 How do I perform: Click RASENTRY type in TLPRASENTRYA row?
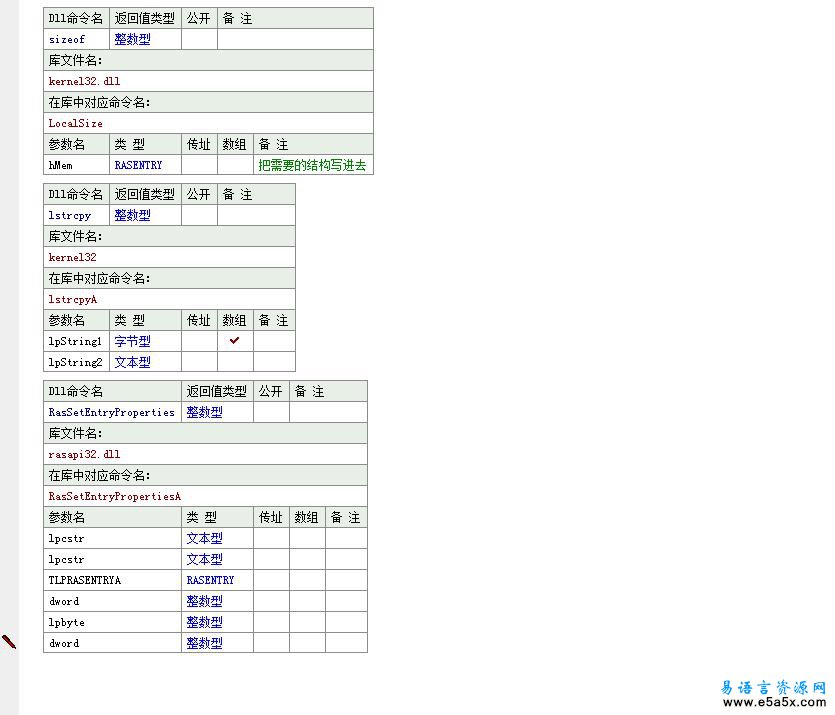[210, 580]
